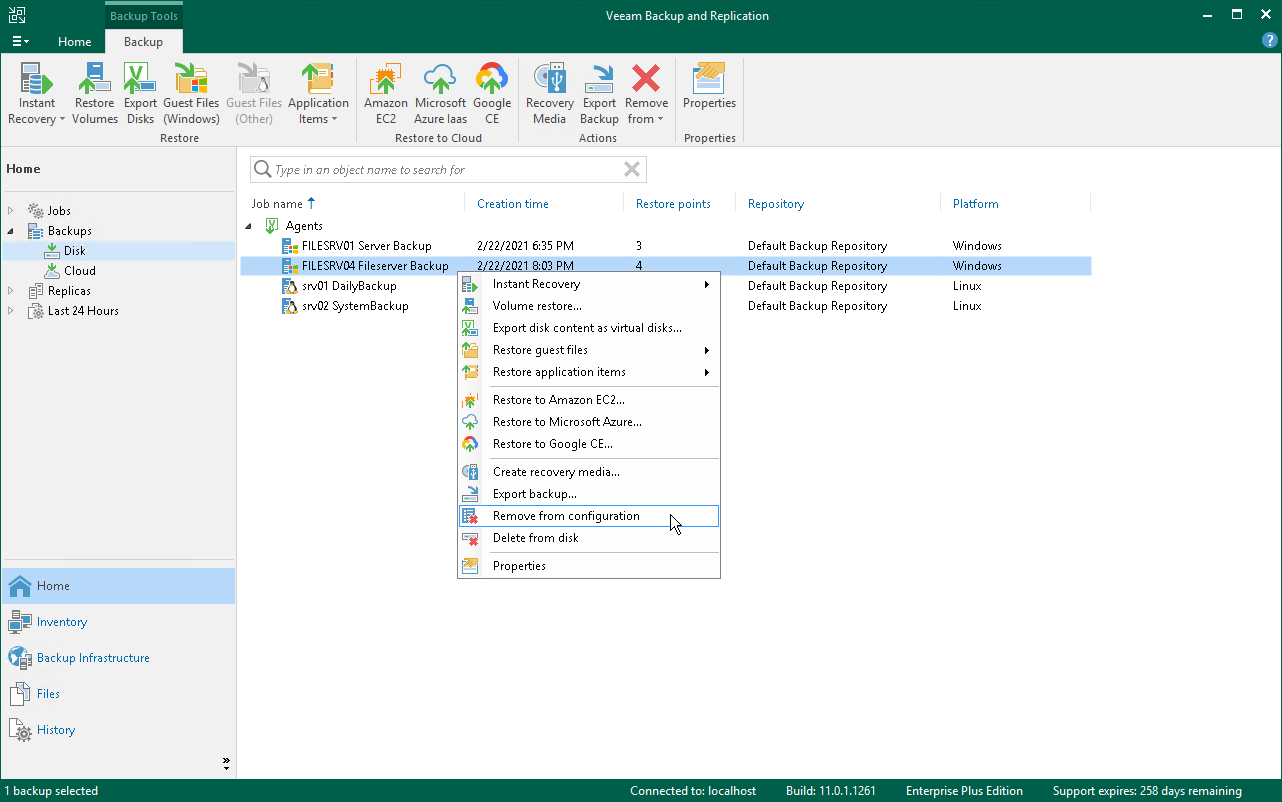Open the Backup Infrastructure view

coord(93,658)
